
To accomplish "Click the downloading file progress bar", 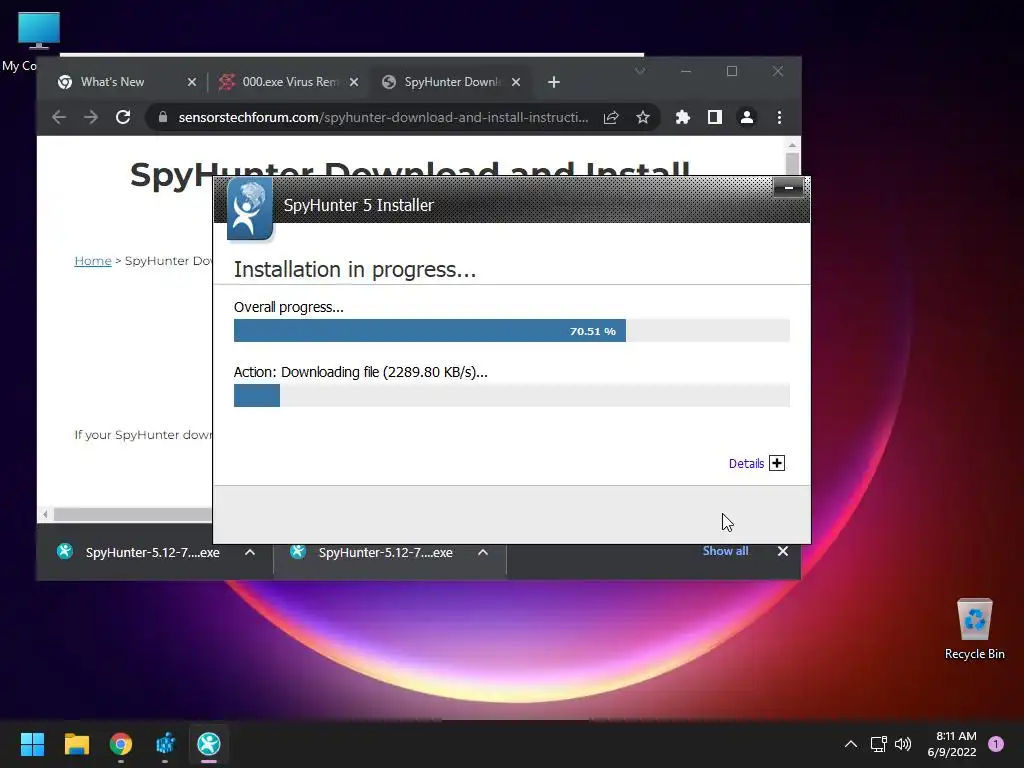I will pyautogui.click(x=511, y=395).
